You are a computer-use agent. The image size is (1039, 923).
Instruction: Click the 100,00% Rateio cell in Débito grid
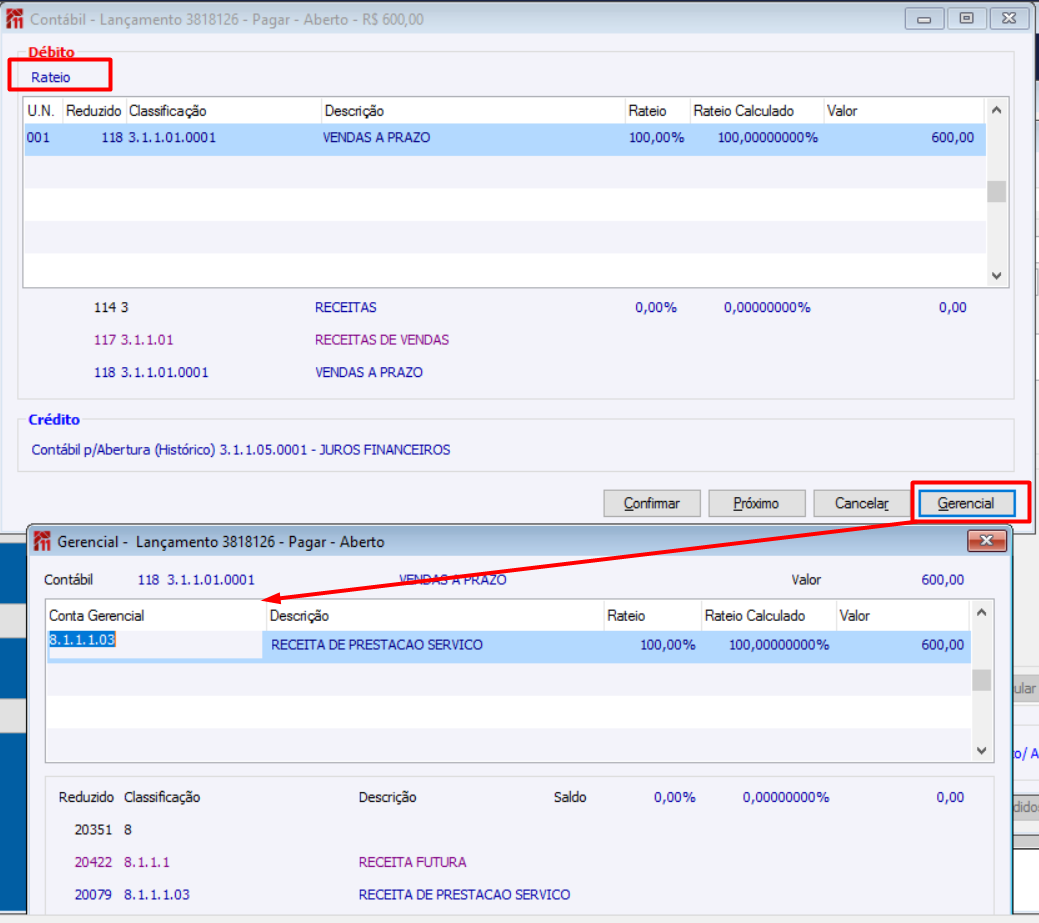click(x=656, y=138)
